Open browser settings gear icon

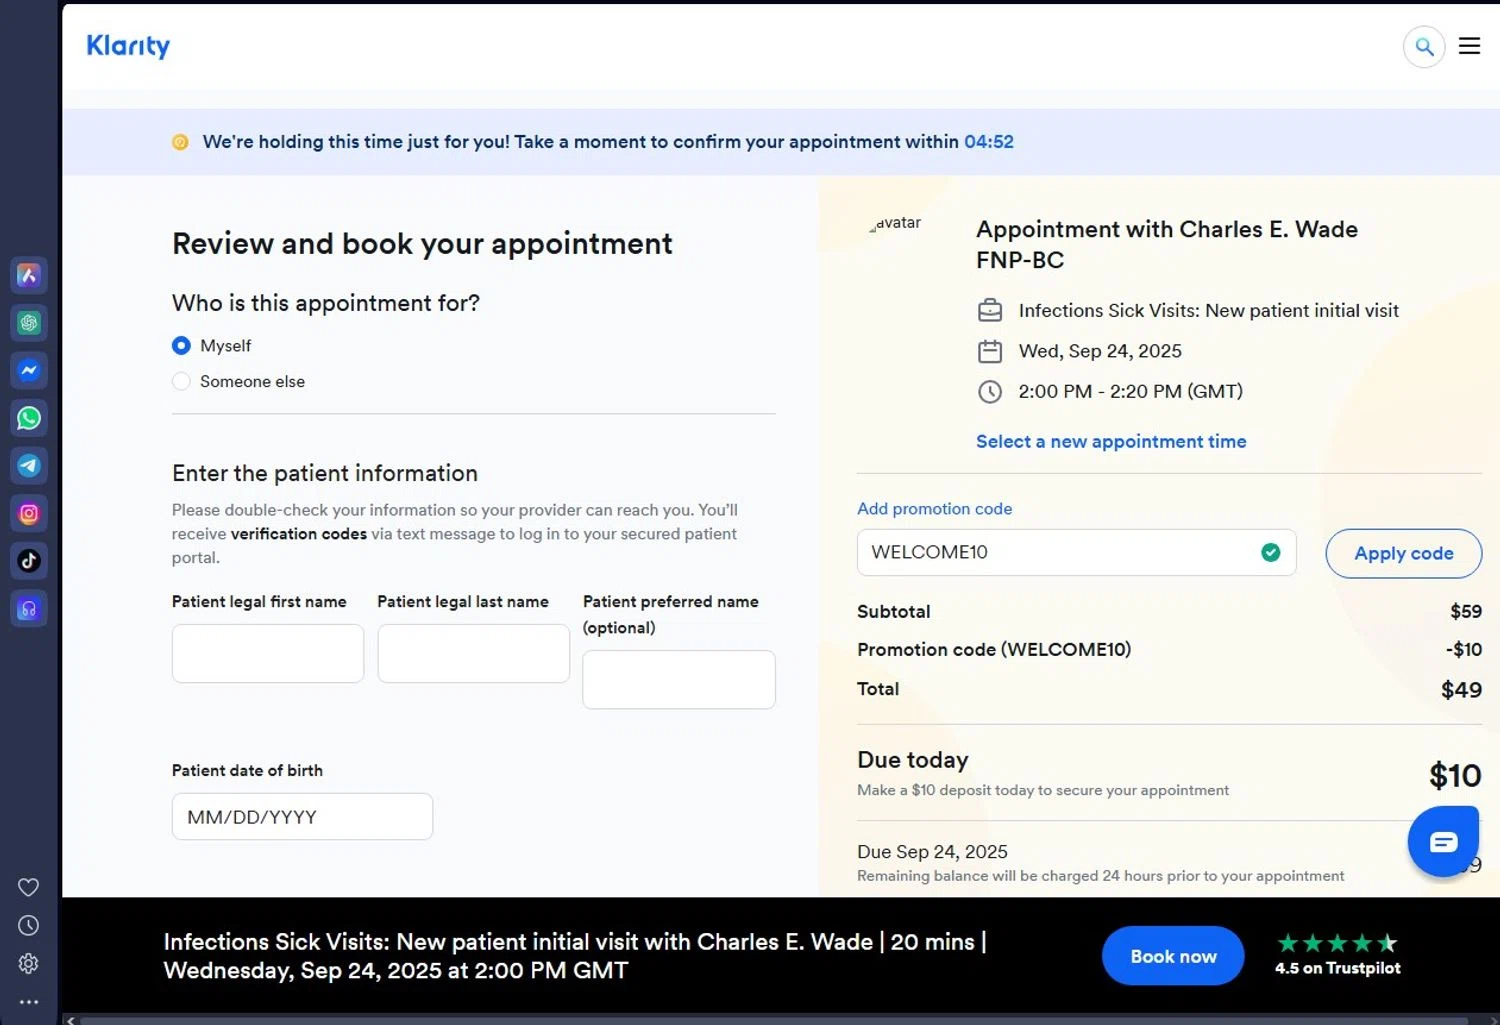coord(29,963)
